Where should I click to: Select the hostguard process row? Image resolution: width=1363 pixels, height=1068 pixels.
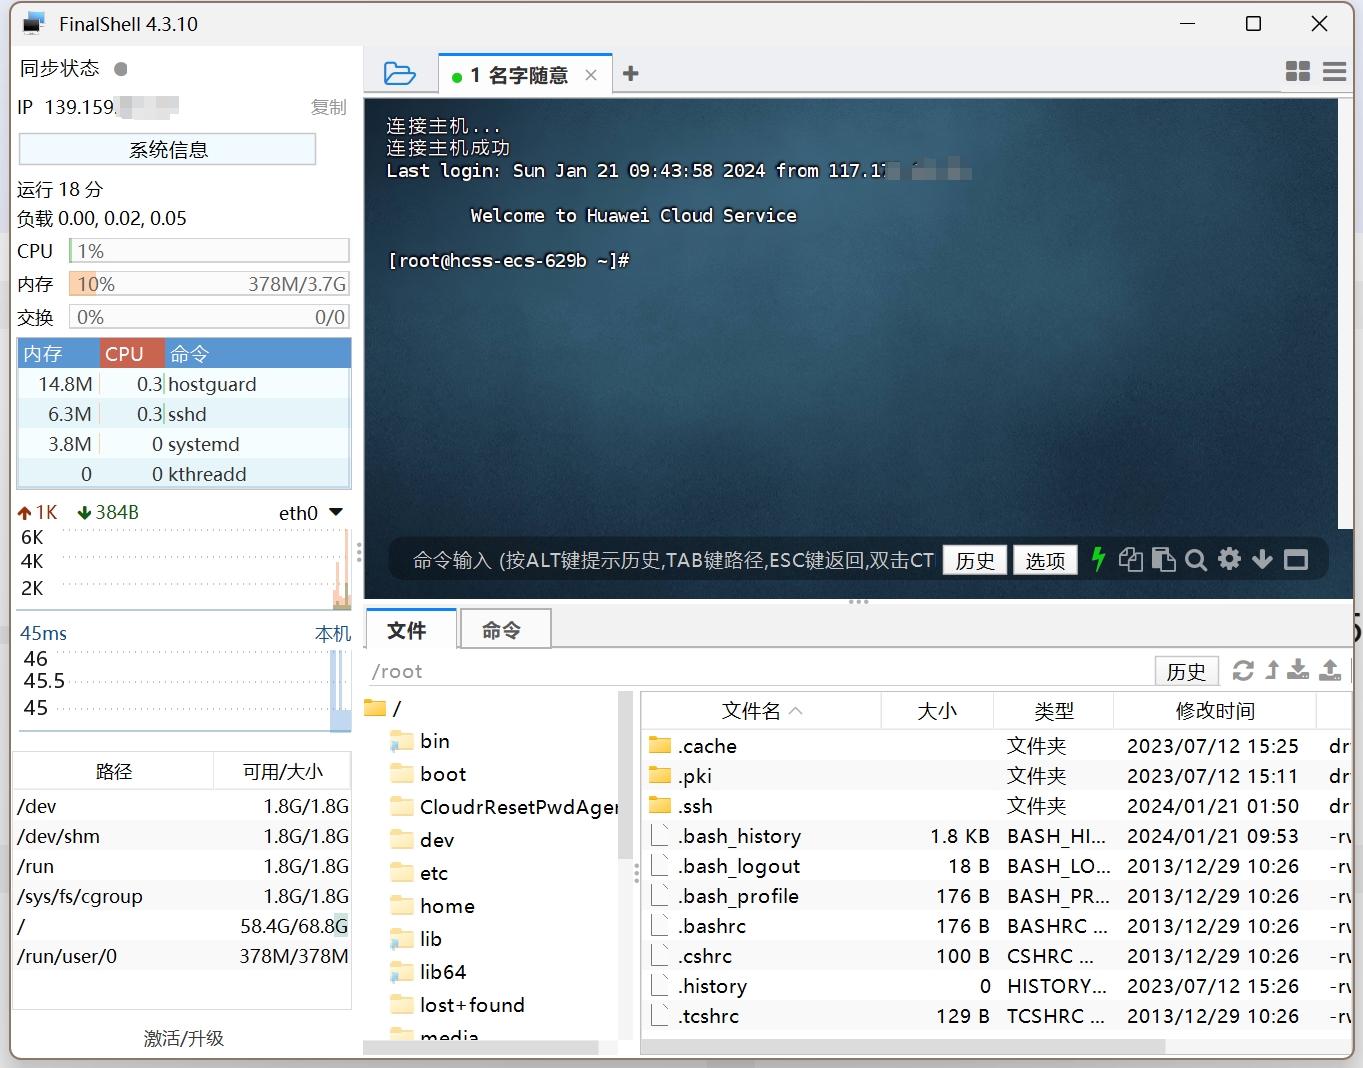tap(184, 384)
